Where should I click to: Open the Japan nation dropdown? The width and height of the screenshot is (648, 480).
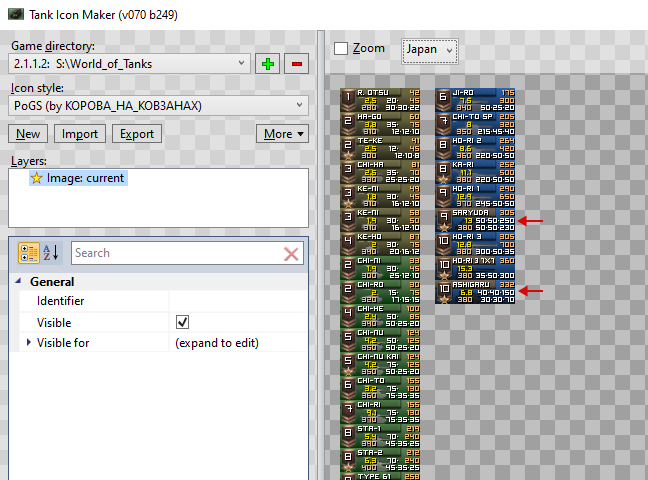pyautogui.click(x=429, y=51)
